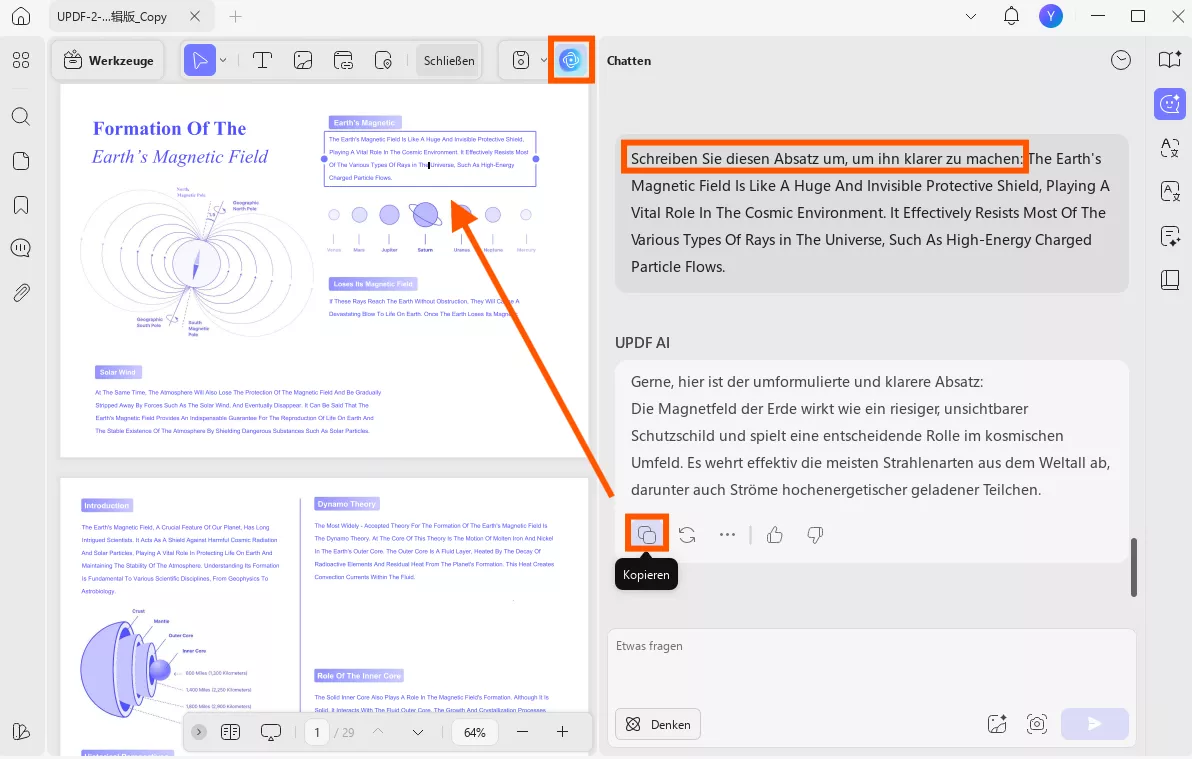Toggle the Denken thinking mode button
Viewport: 1192px width, 759px height.
[658, 724]
